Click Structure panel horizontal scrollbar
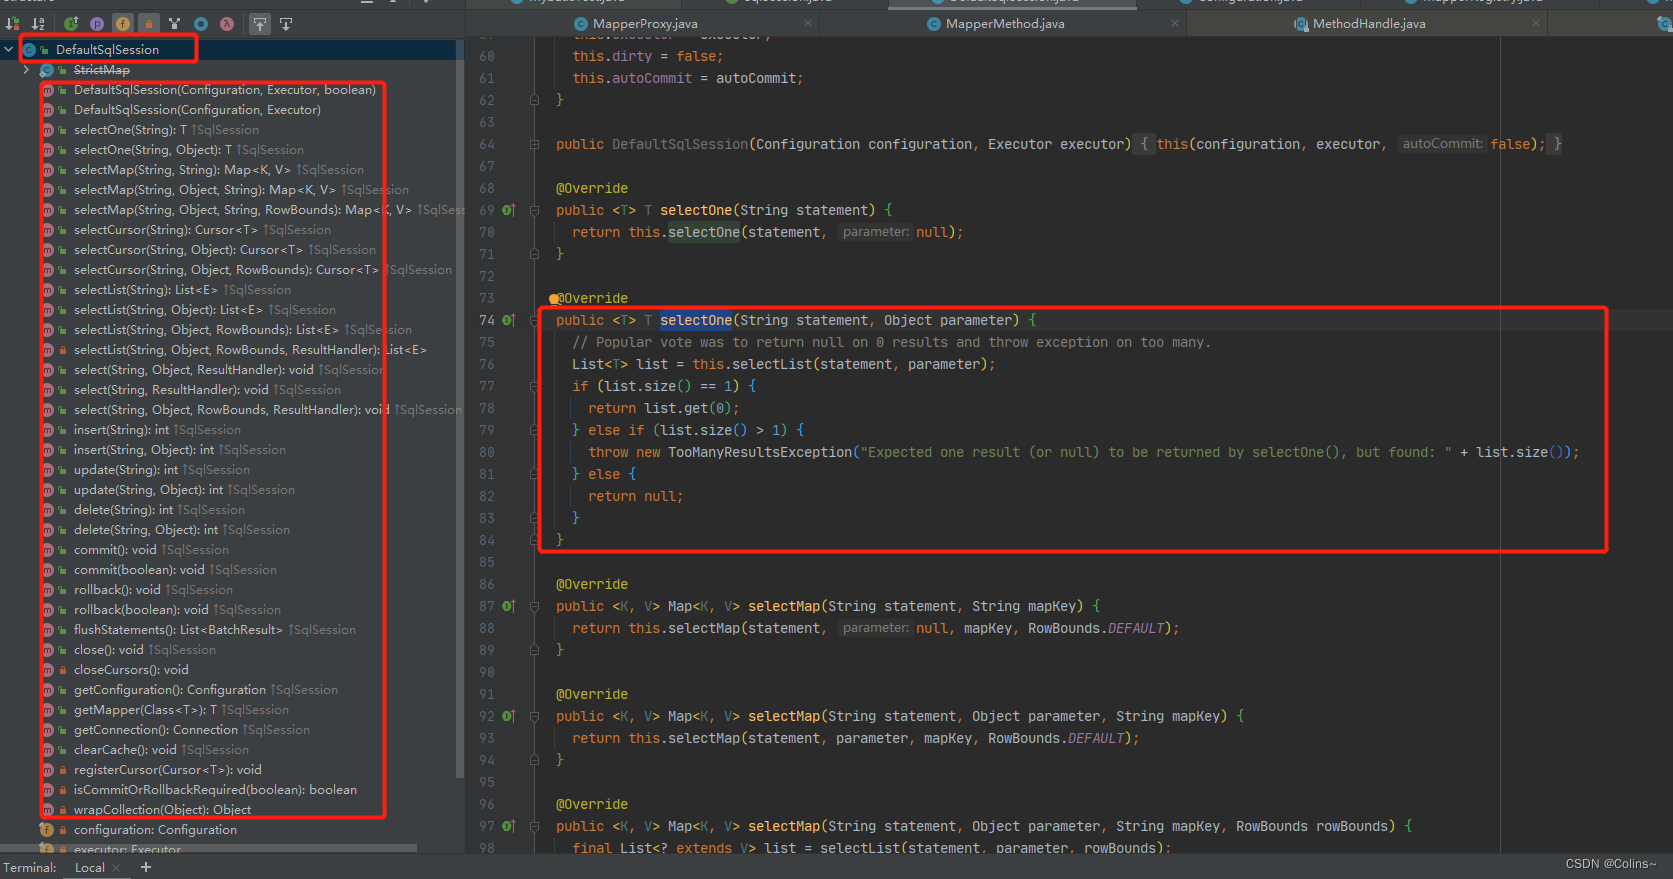 (x=208, y=848)
